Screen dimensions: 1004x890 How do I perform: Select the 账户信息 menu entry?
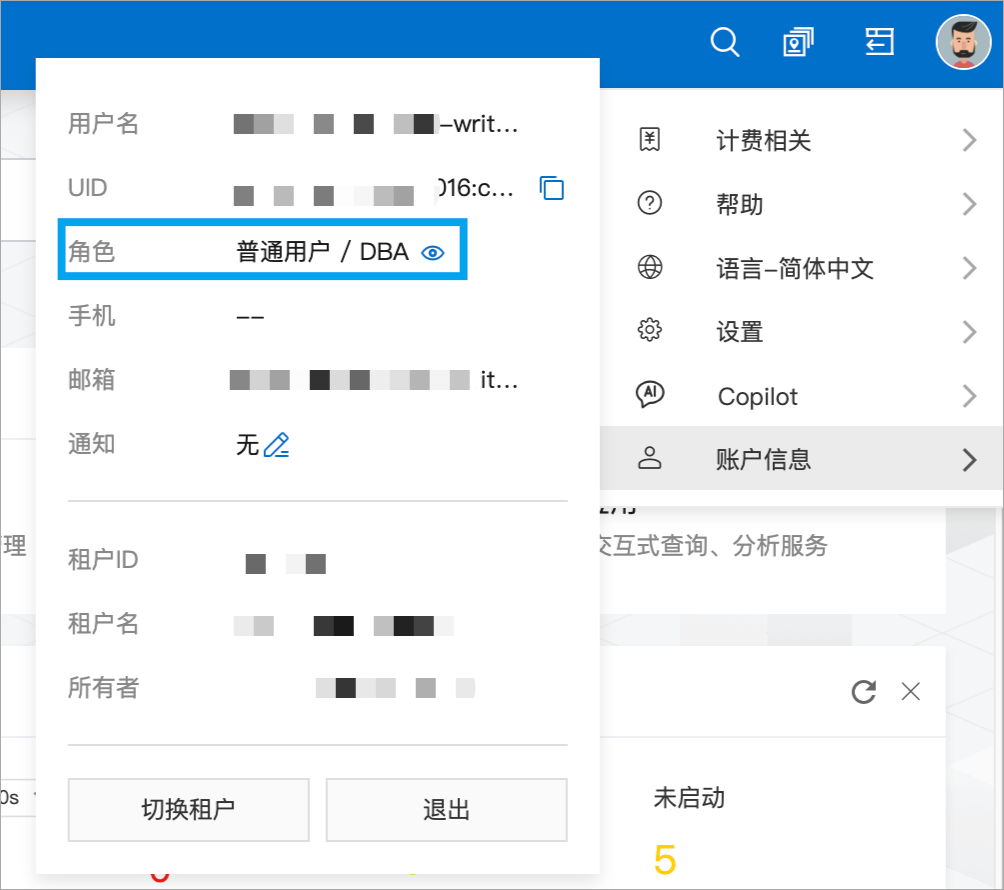[x=802, y=458]
